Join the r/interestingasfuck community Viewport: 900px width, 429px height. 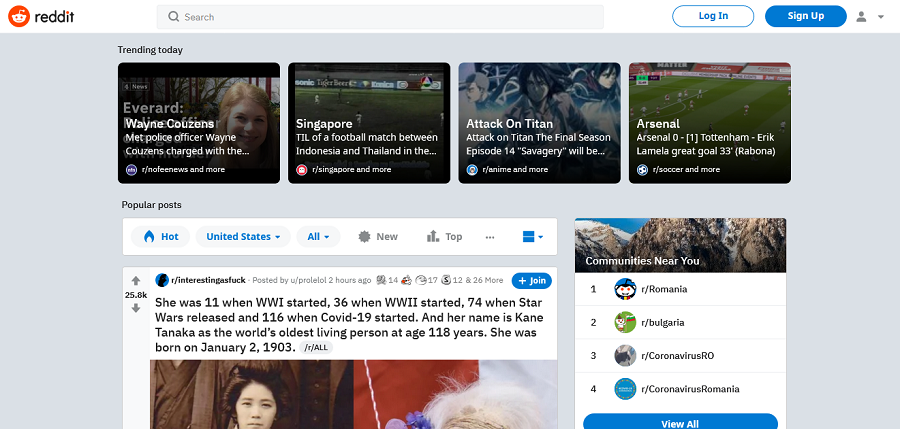(532, 281)
